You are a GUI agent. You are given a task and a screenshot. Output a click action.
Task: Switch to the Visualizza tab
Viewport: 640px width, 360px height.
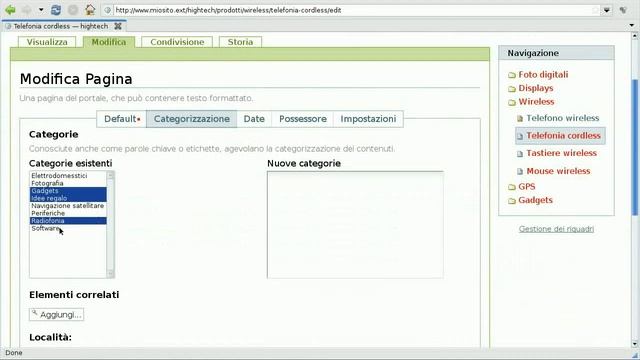point(47,42)
